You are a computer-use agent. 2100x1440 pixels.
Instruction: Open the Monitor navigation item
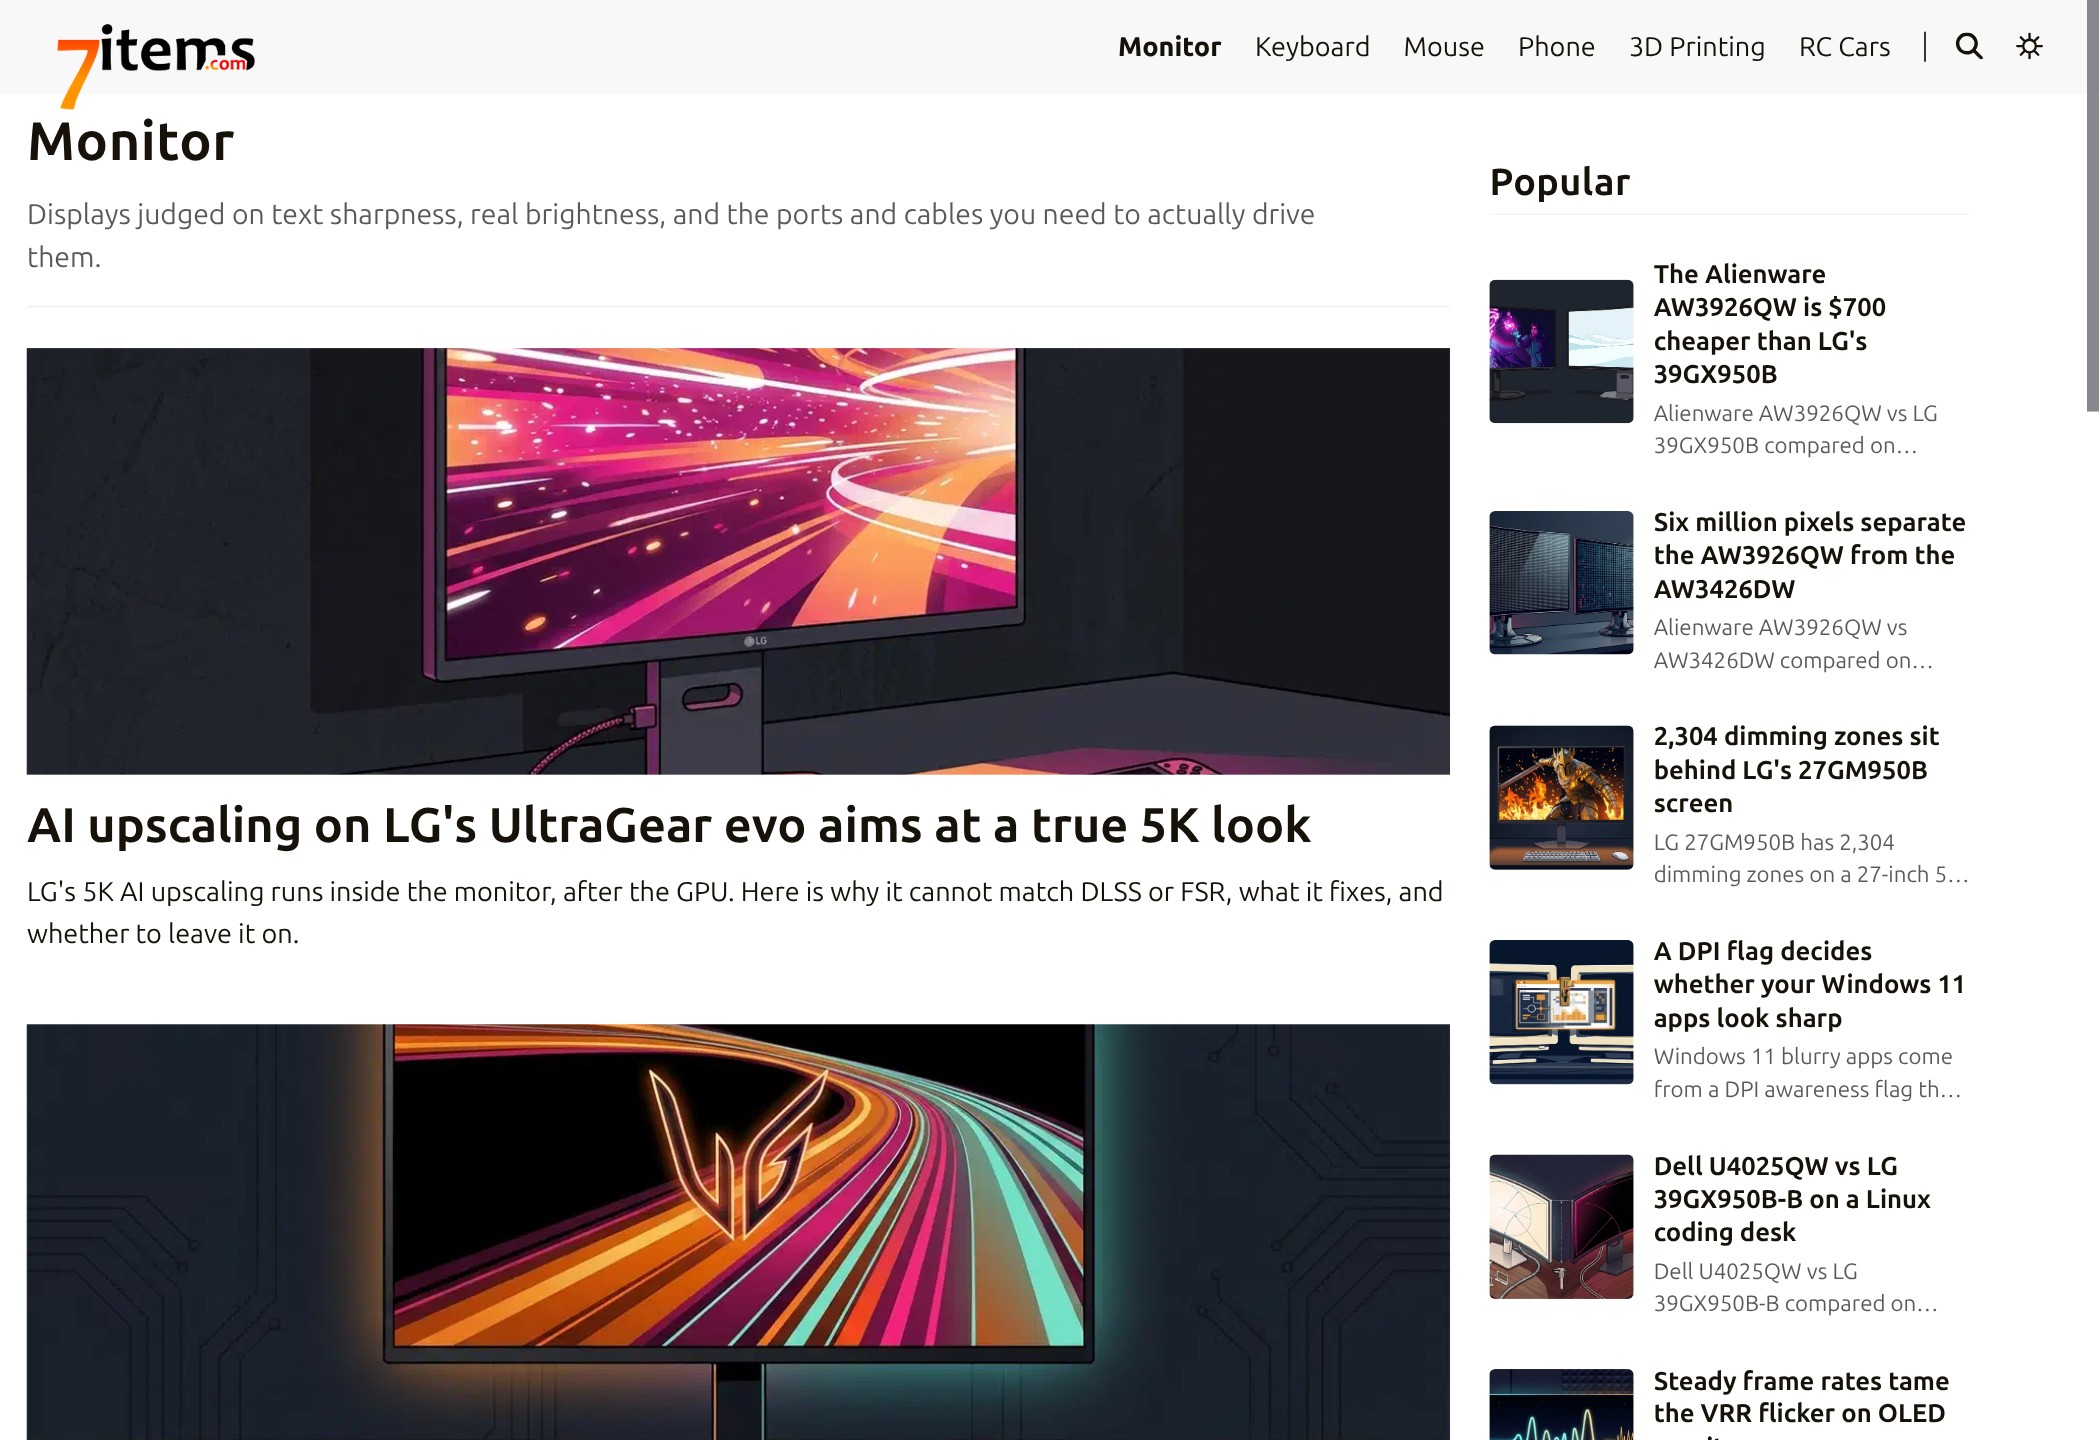tap(1169, 47)
